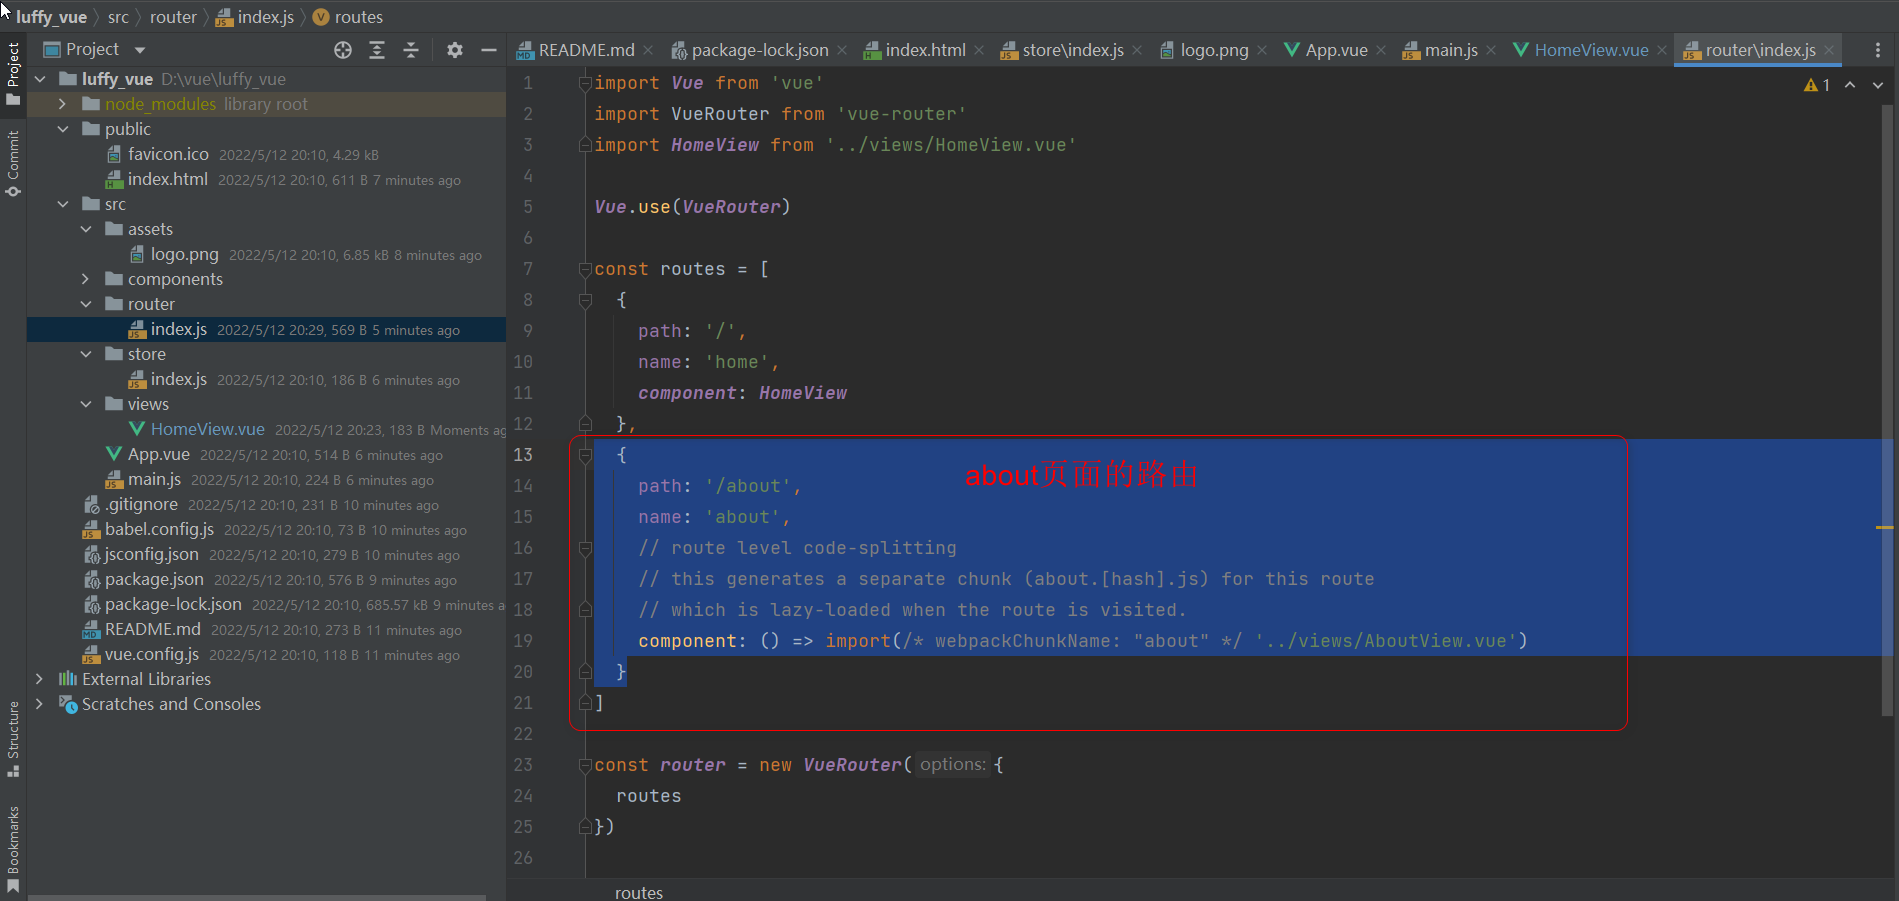Expand the node_modules folder

click(x=63, y=104)
